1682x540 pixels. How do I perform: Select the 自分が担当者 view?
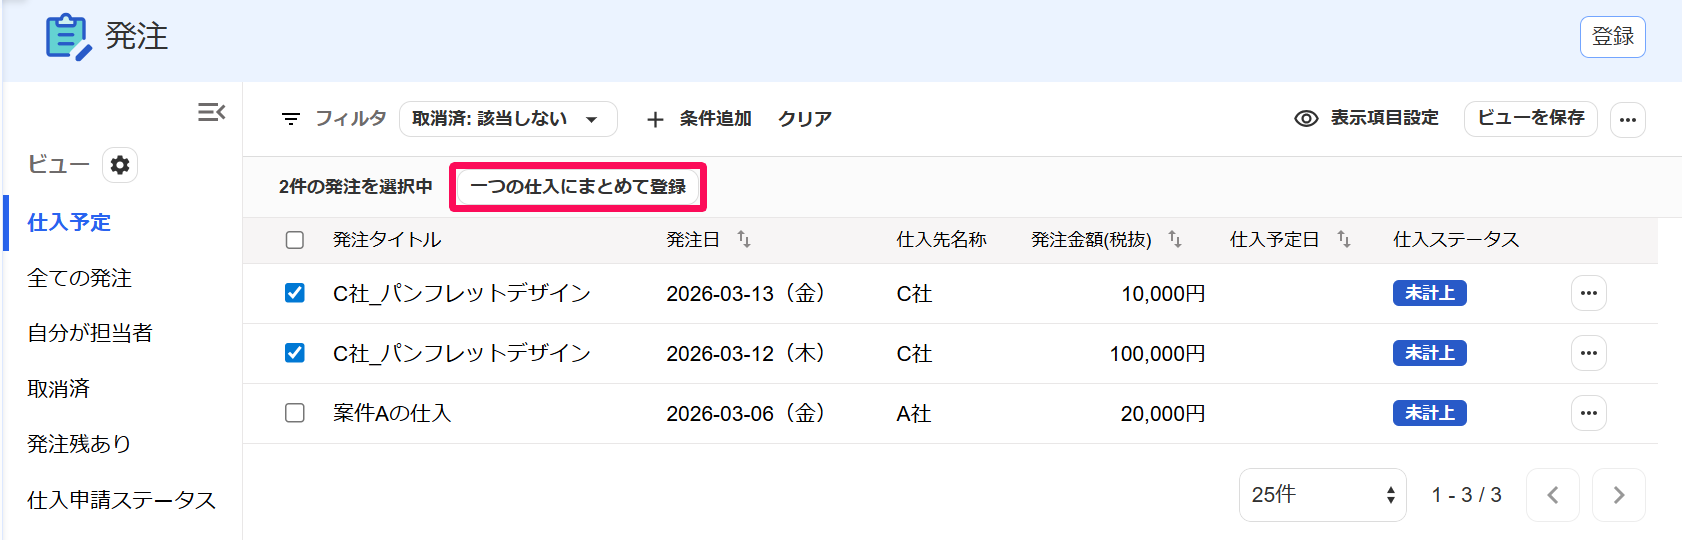click(90, 333)
